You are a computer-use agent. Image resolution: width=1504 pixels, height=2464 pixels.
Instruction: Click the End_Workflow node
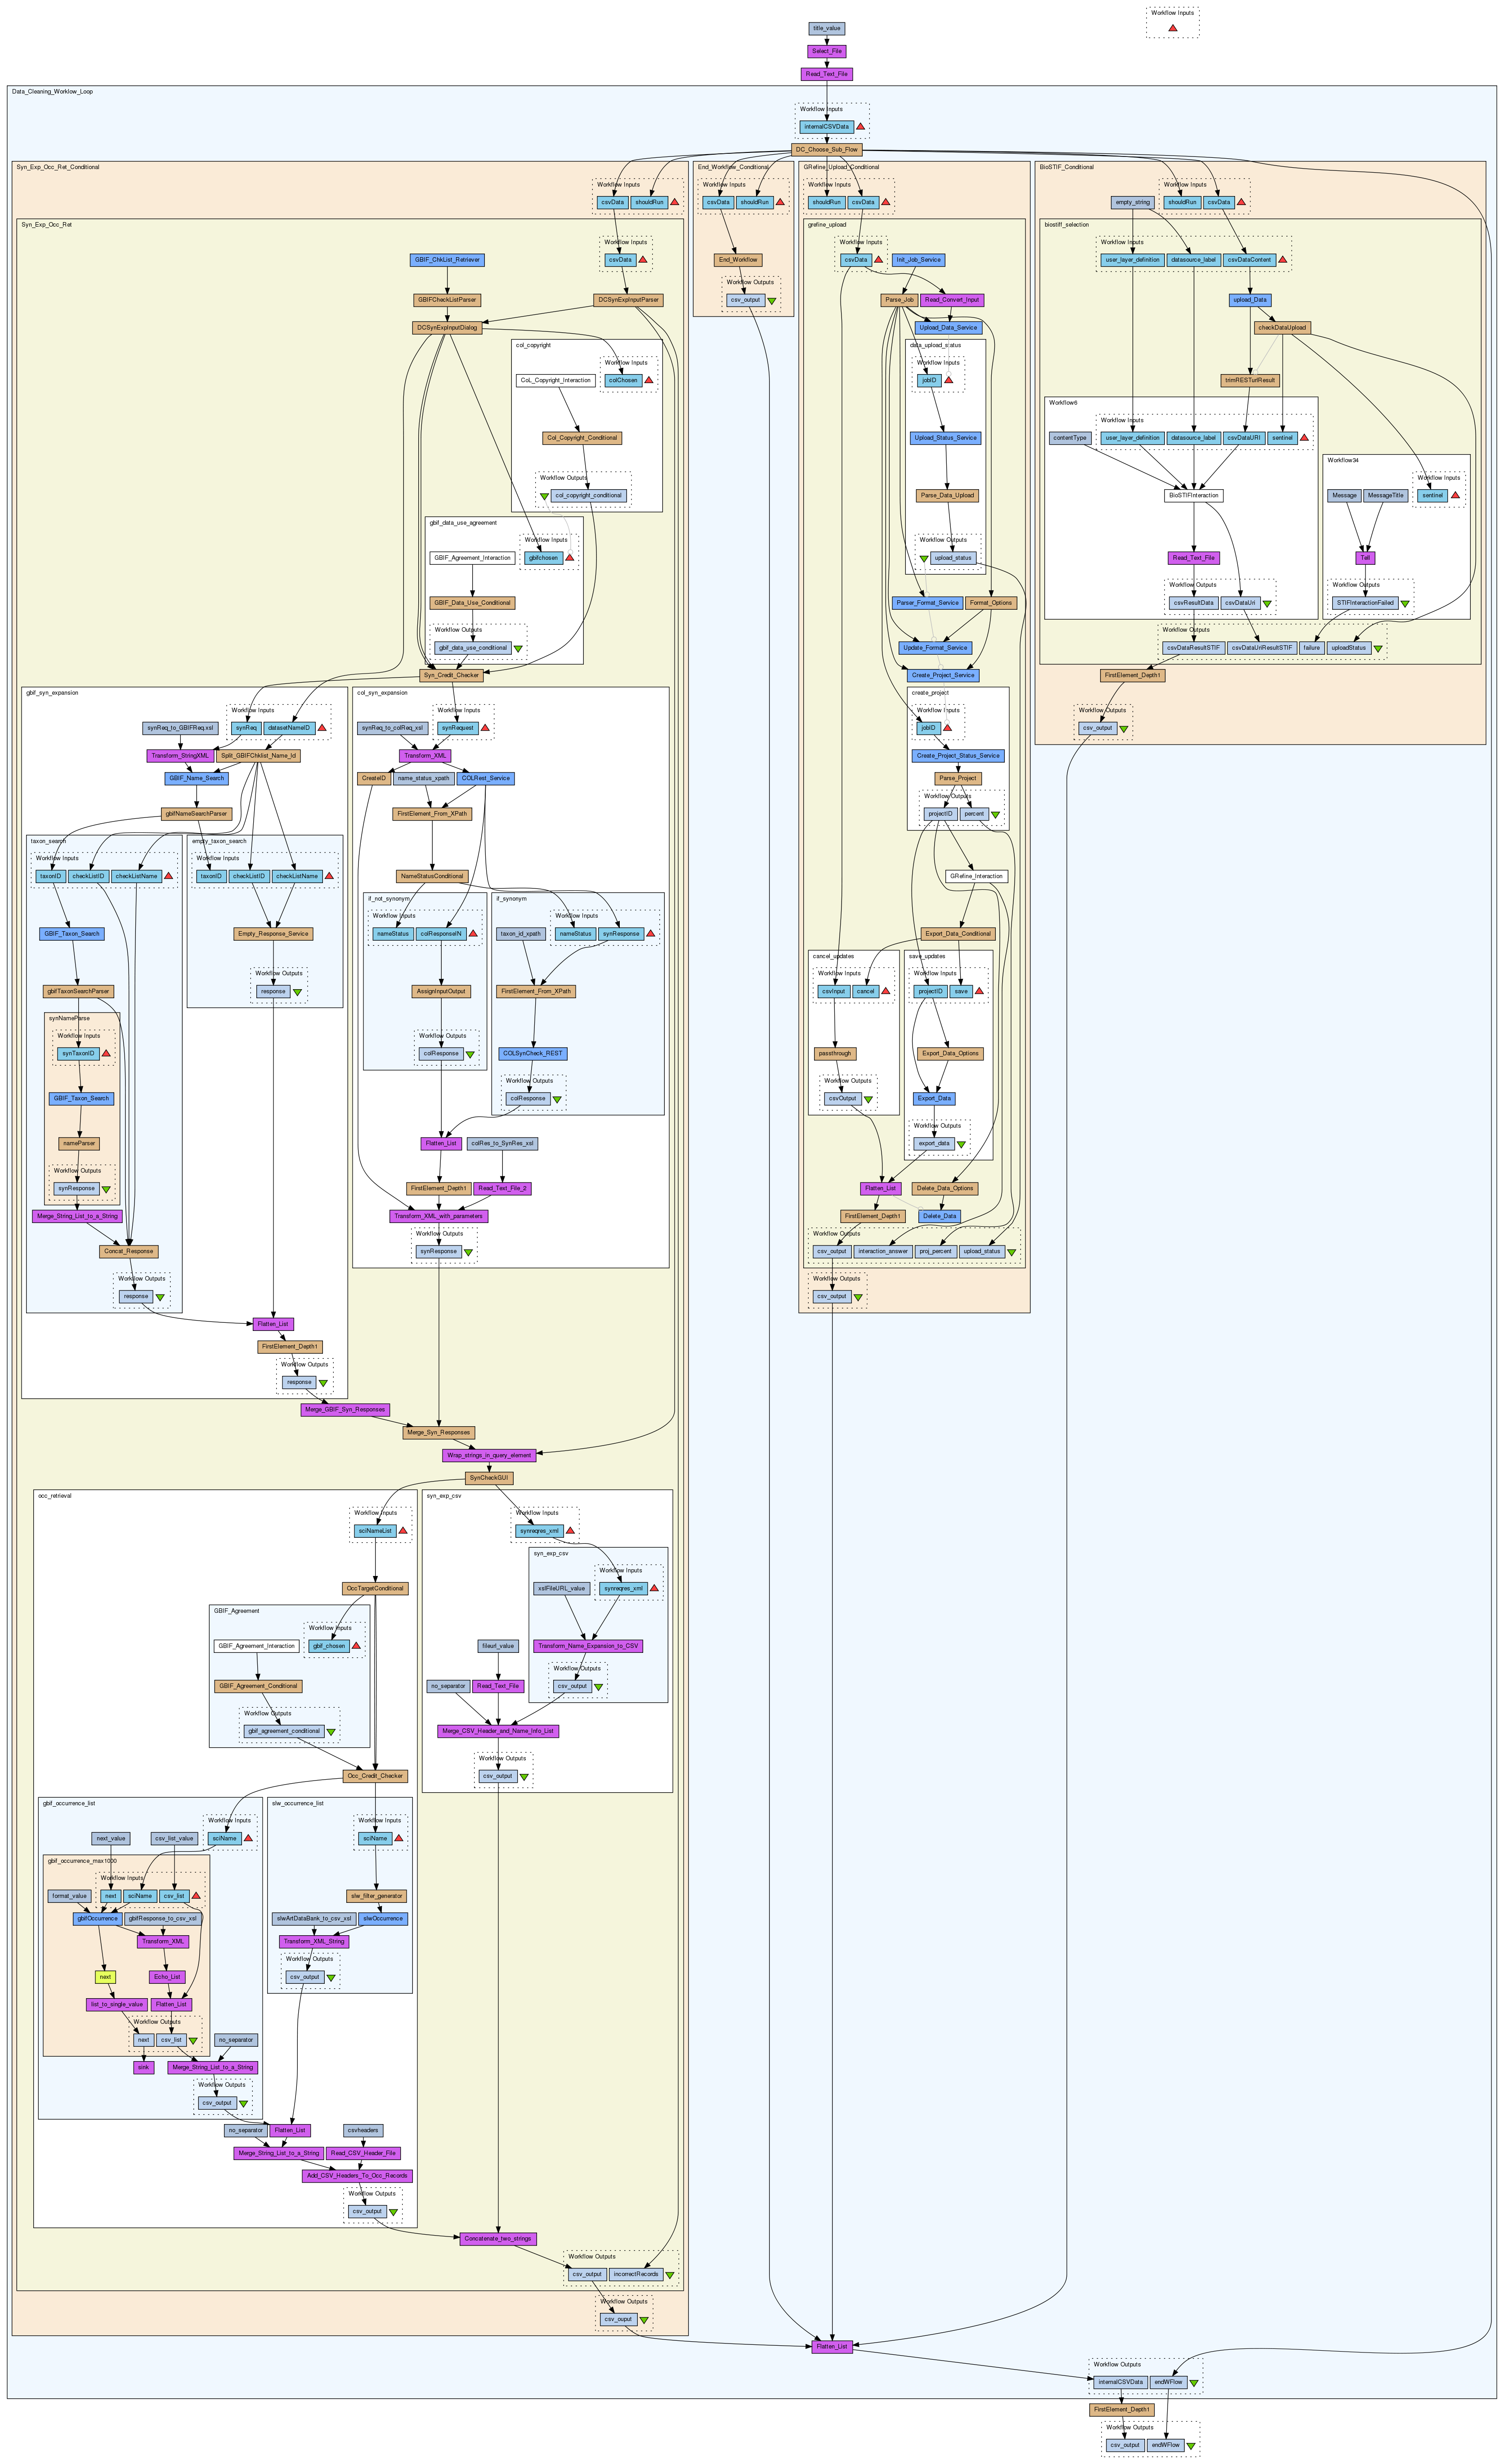point(738,260)
